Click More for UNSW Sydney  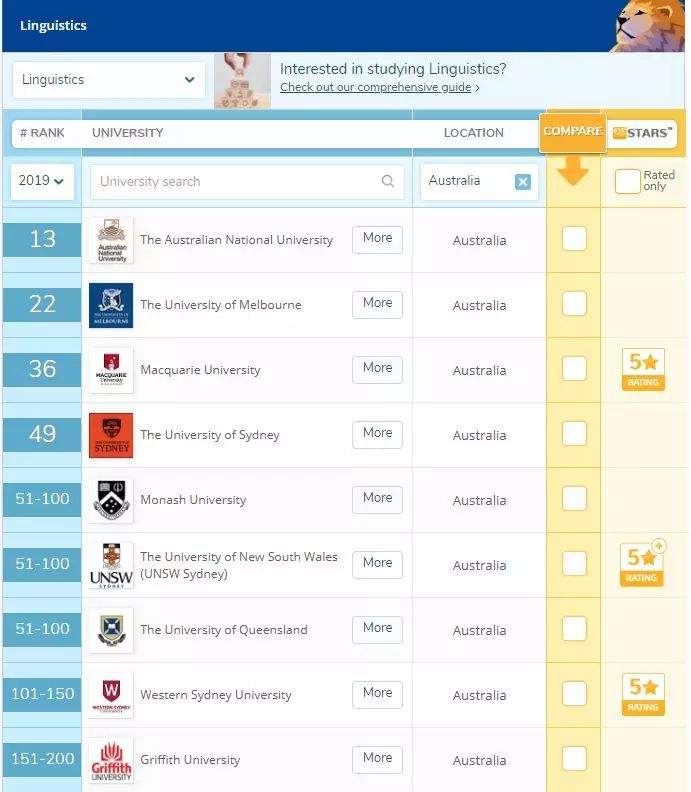pos(377,564)
